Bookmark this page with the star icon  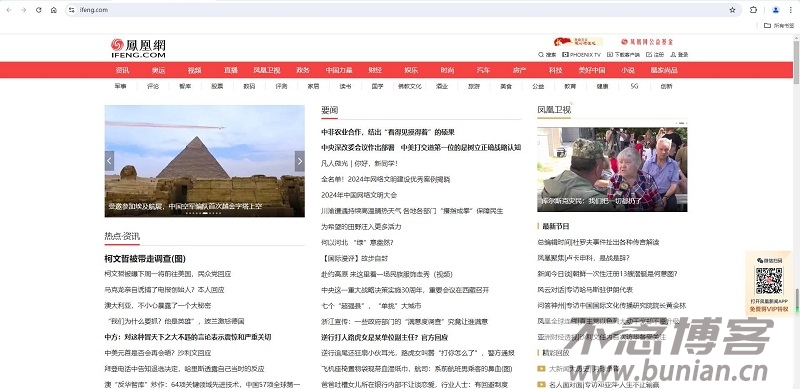(733, 10)
